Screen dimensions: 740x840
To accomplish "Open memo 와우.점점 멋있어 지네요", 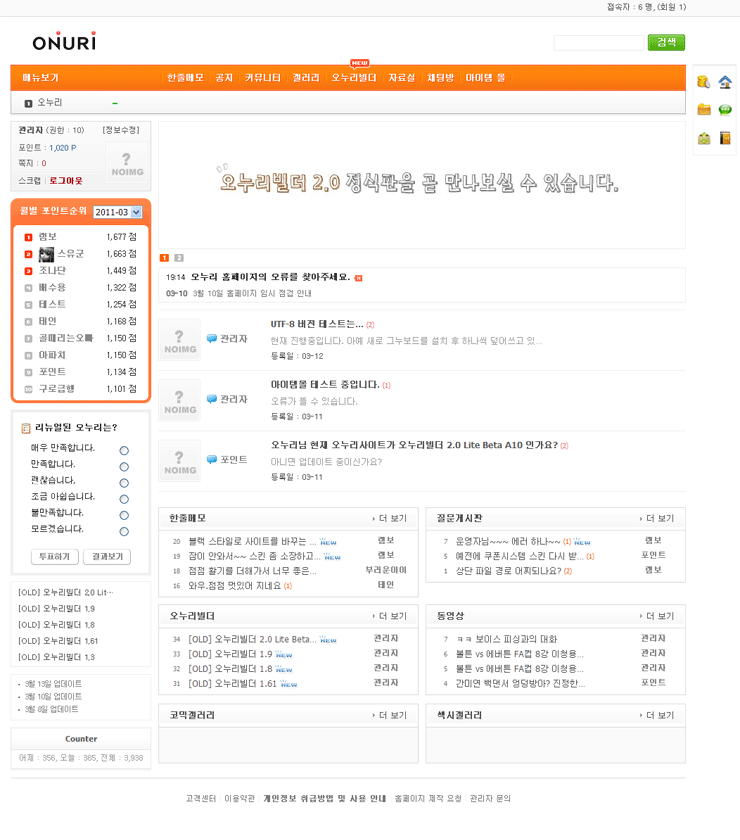I will 235,586.
